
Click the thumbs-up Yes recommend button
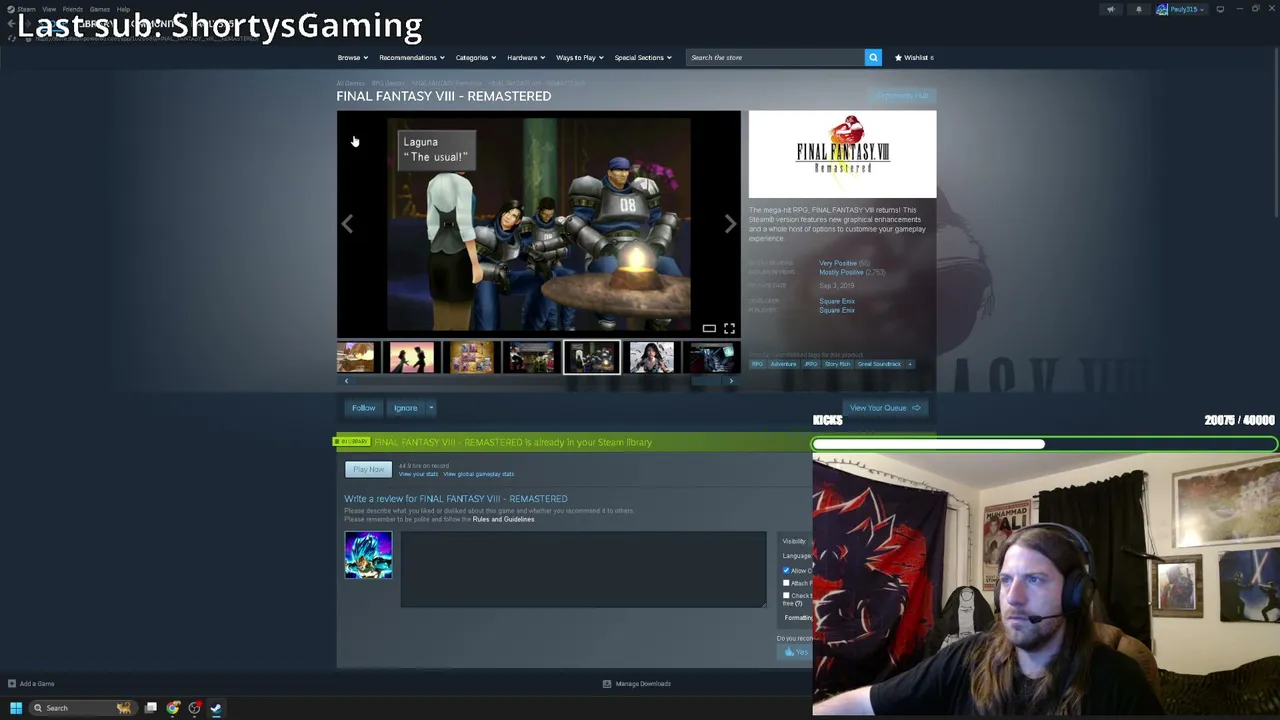click(x=795, y=652)
